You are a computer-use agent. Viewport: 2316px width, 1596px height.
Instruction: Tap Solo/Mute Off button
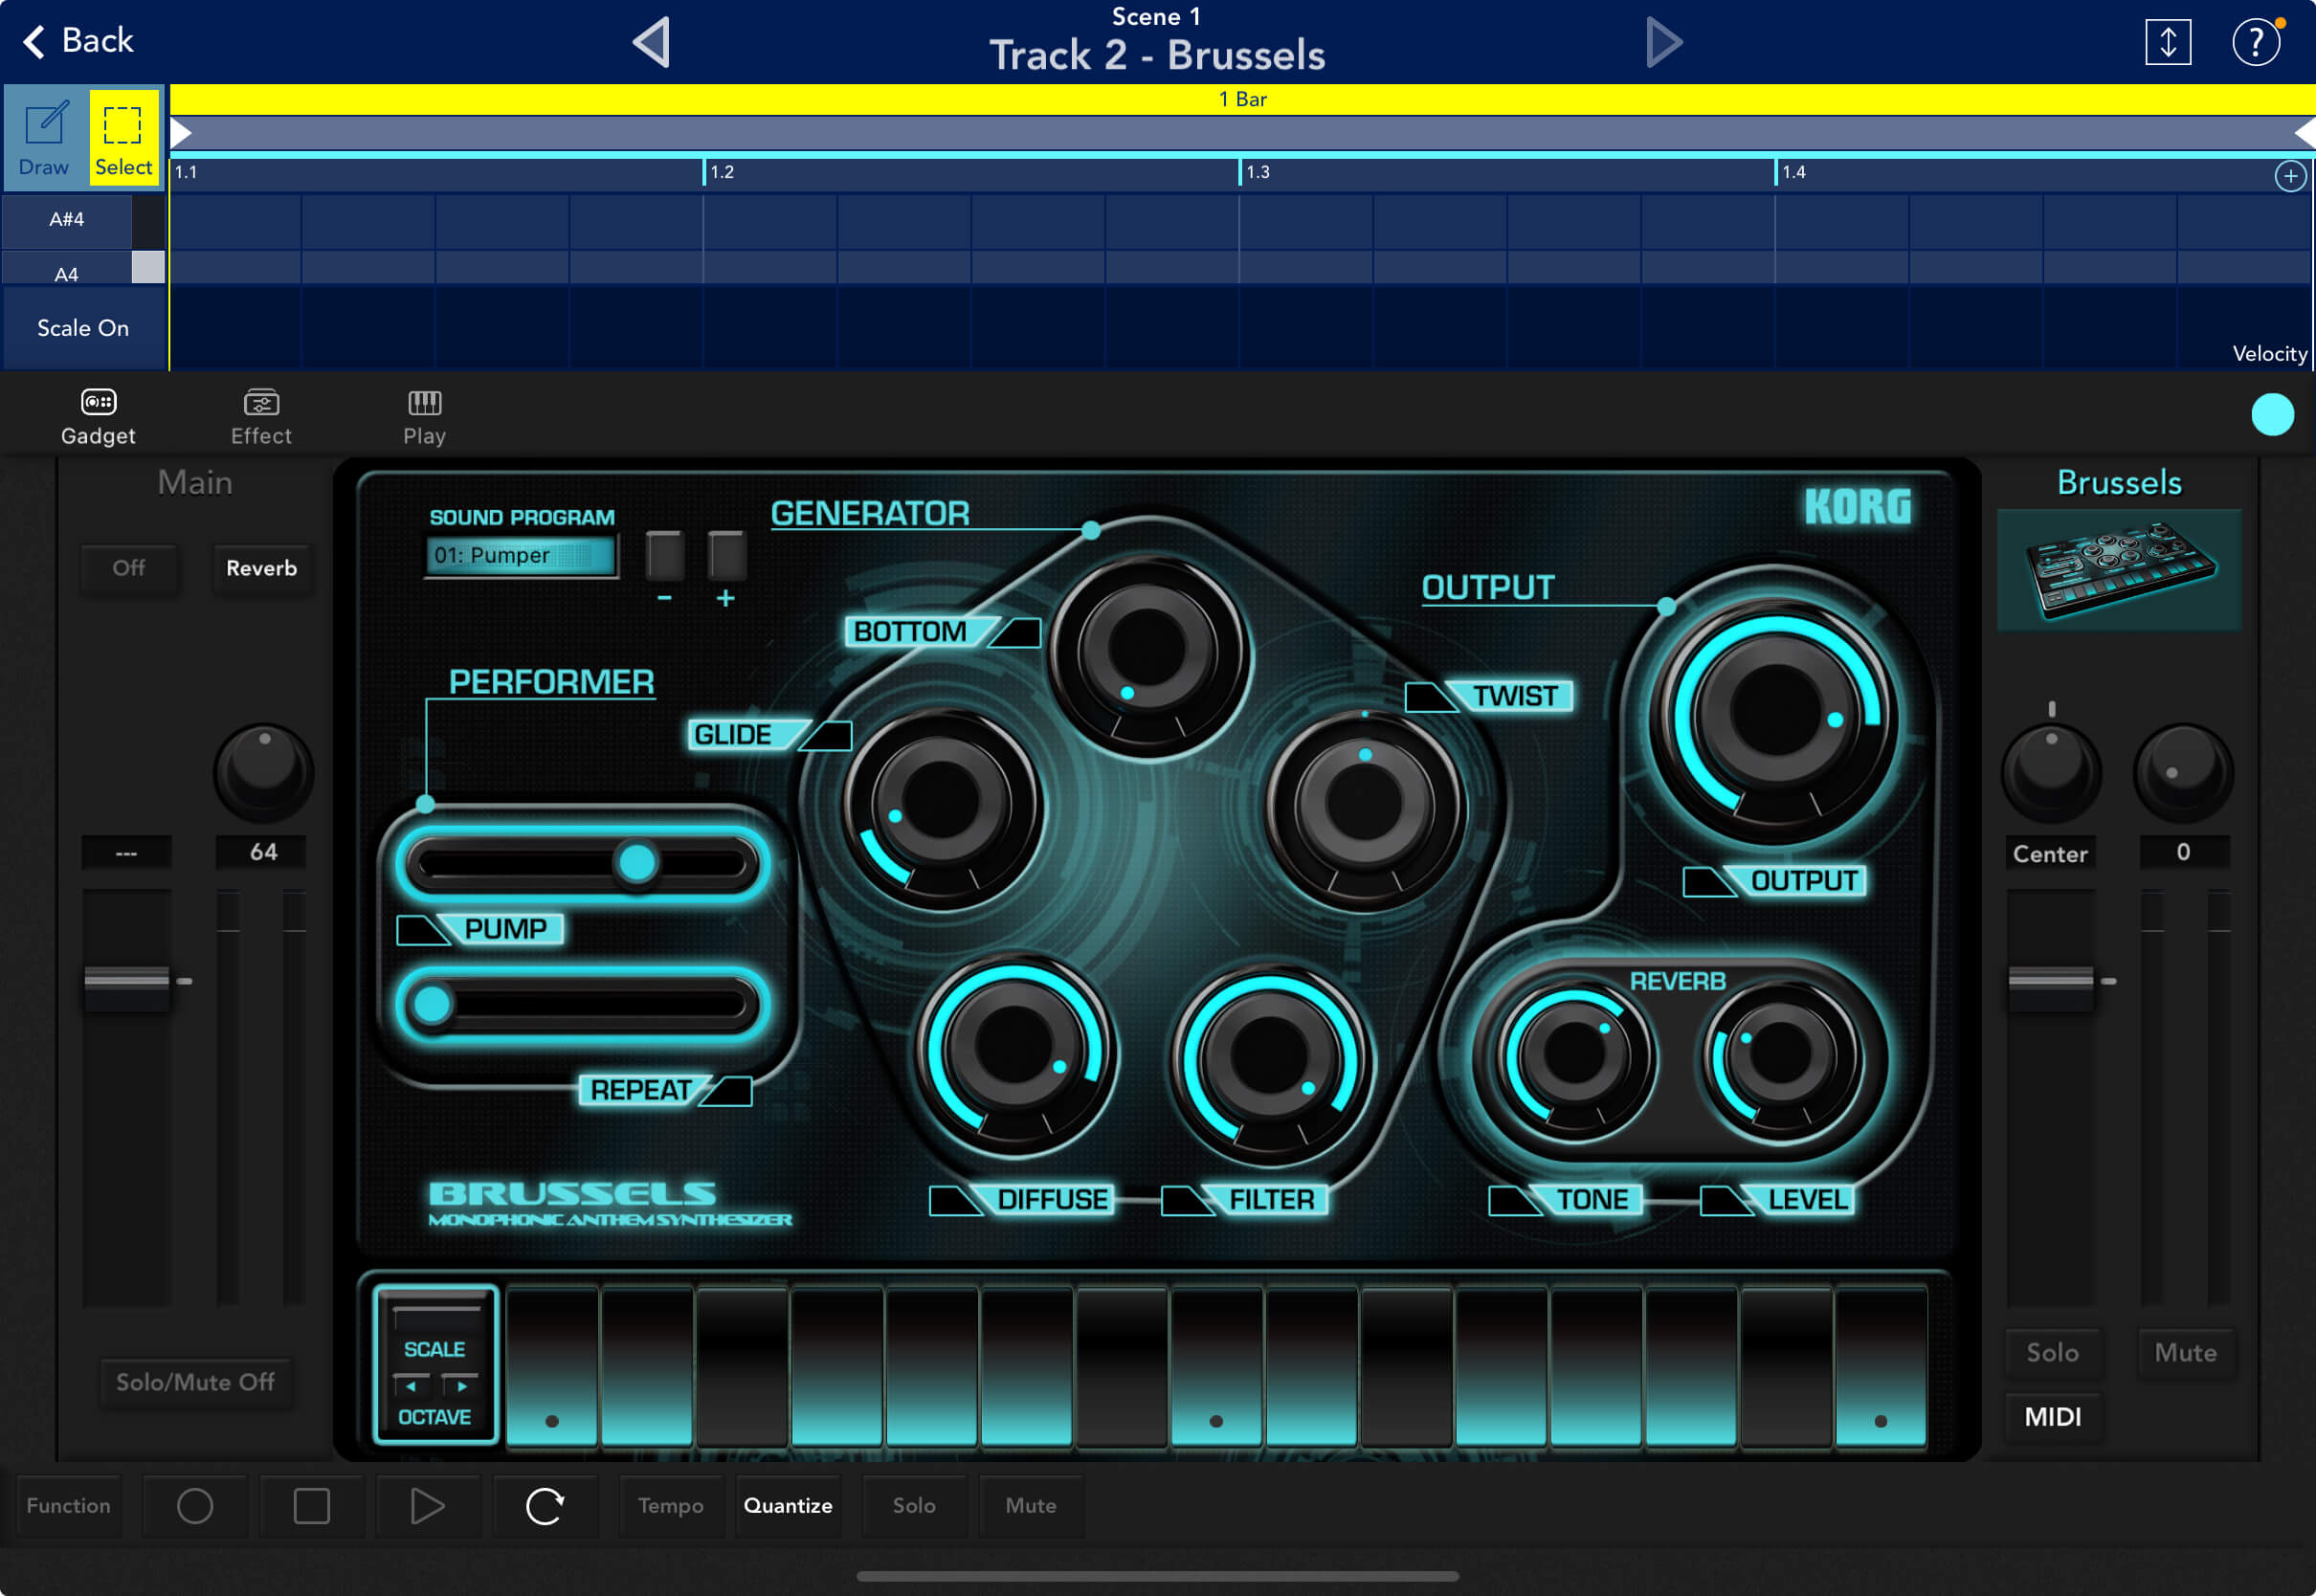tap(195, 1382)
